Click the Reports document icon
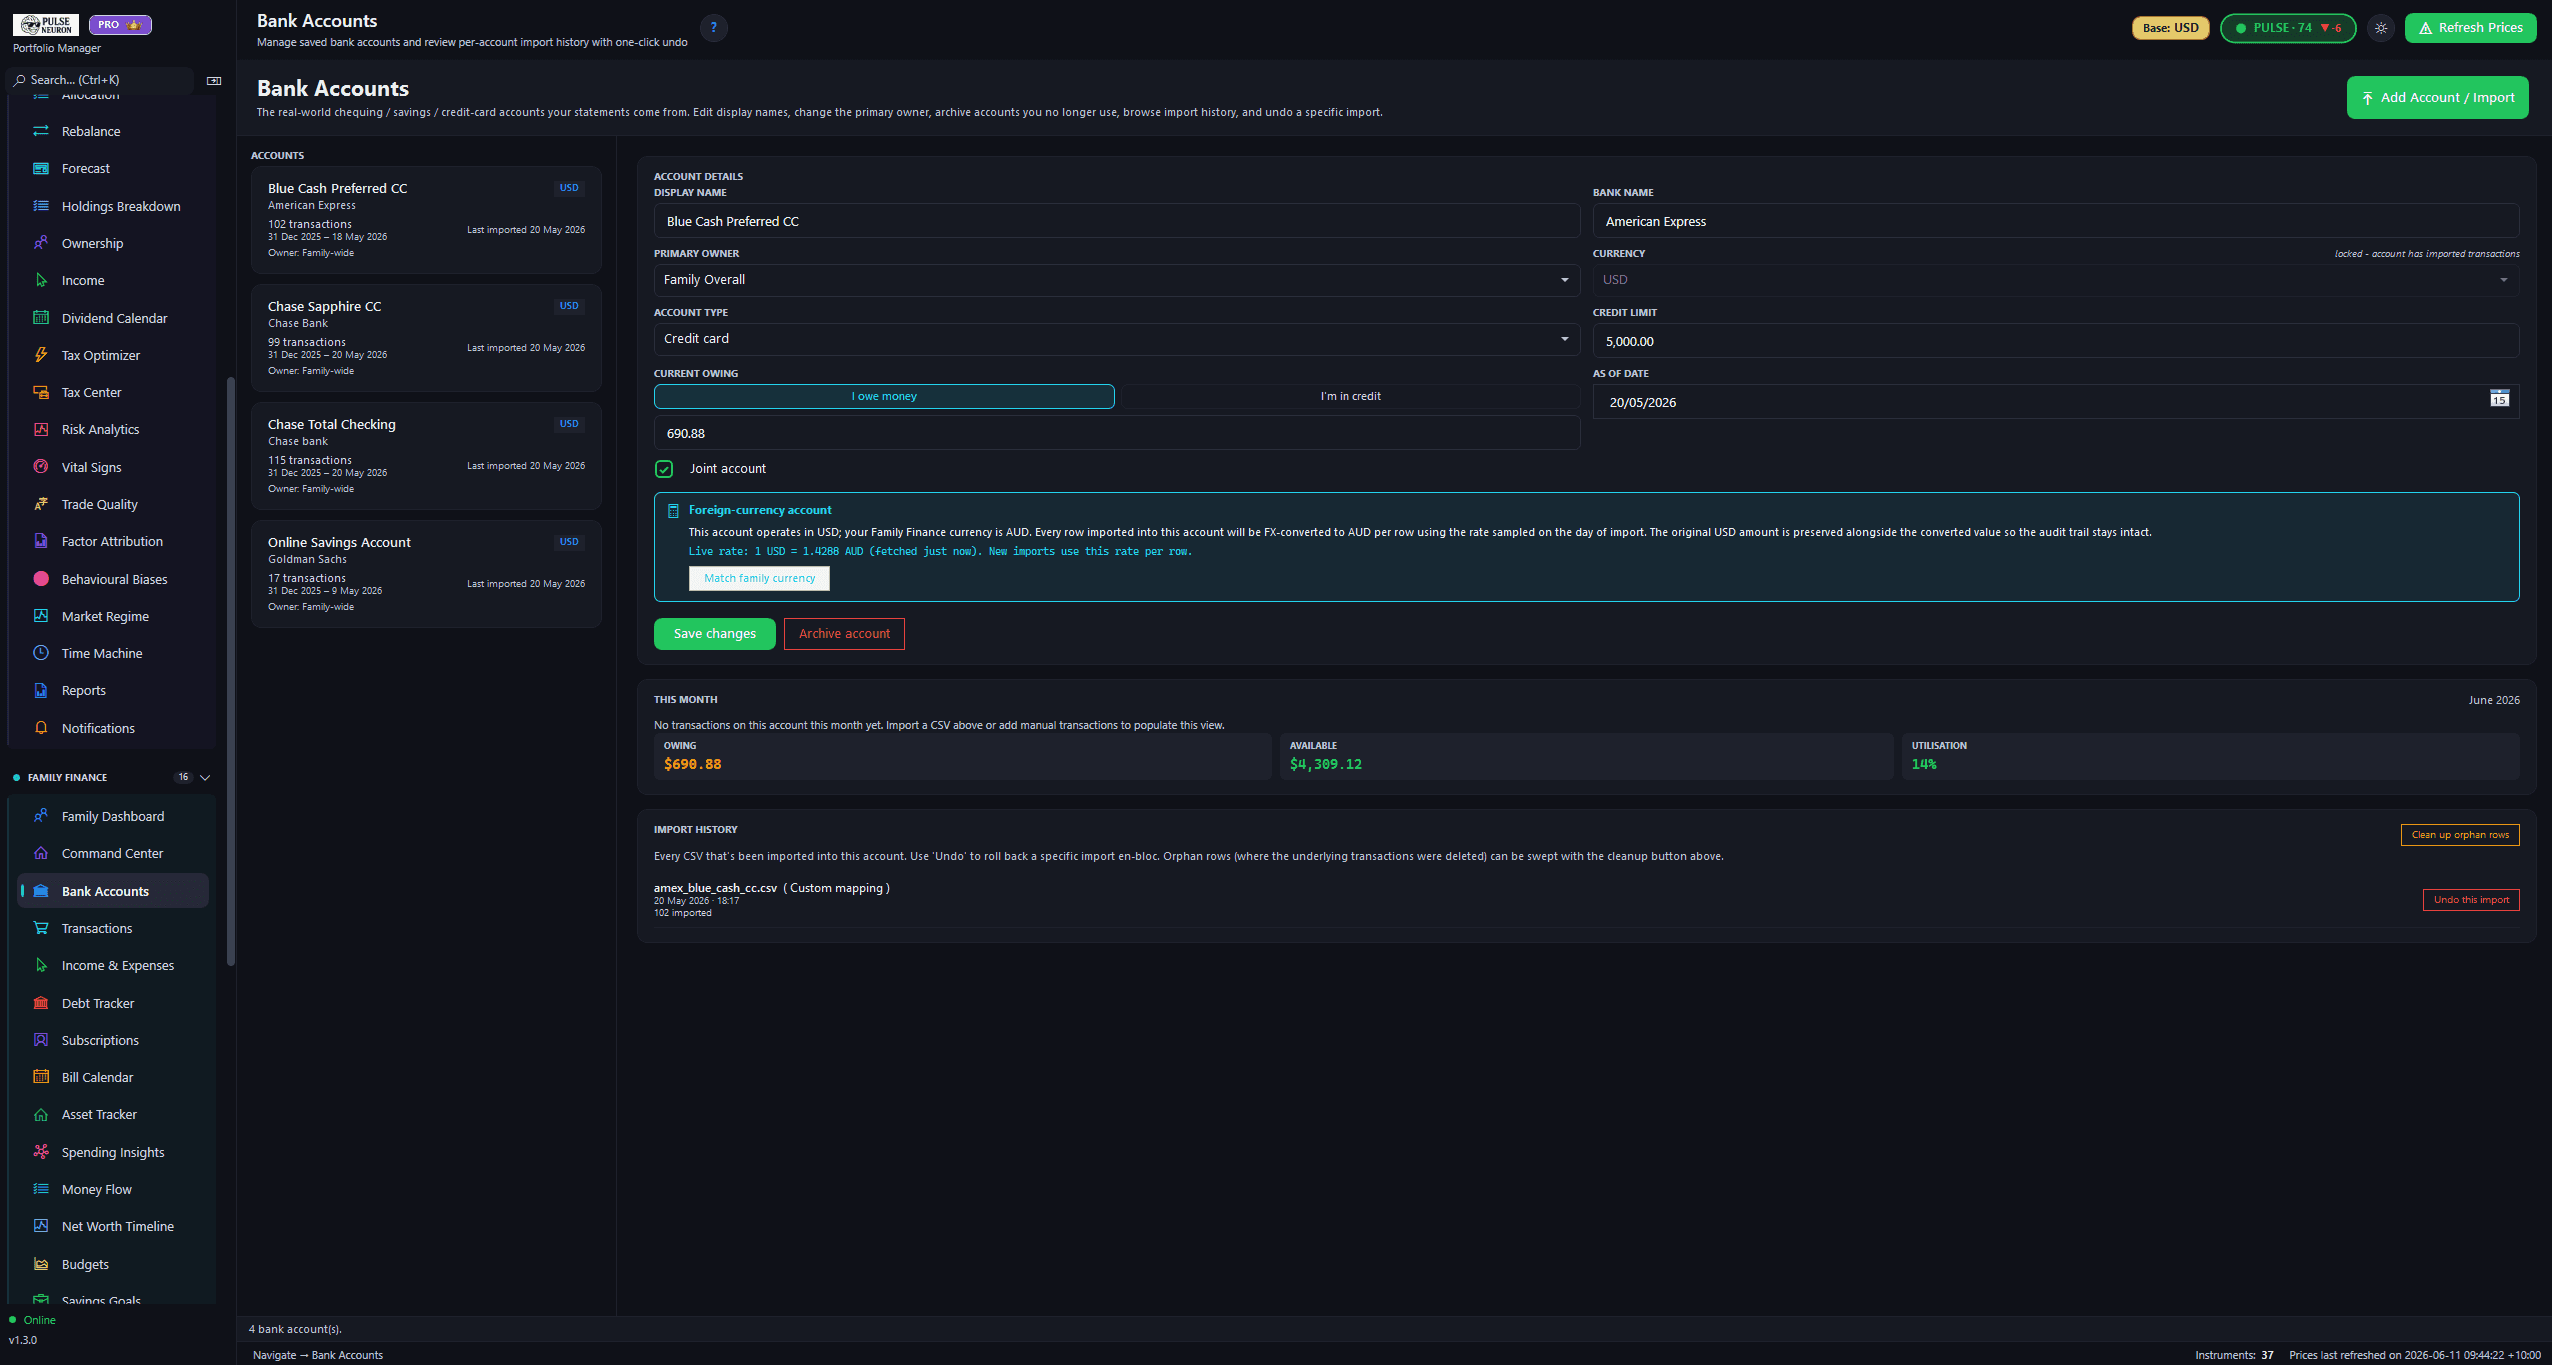Screen dimensions: 2552x1365 [41, 690]
